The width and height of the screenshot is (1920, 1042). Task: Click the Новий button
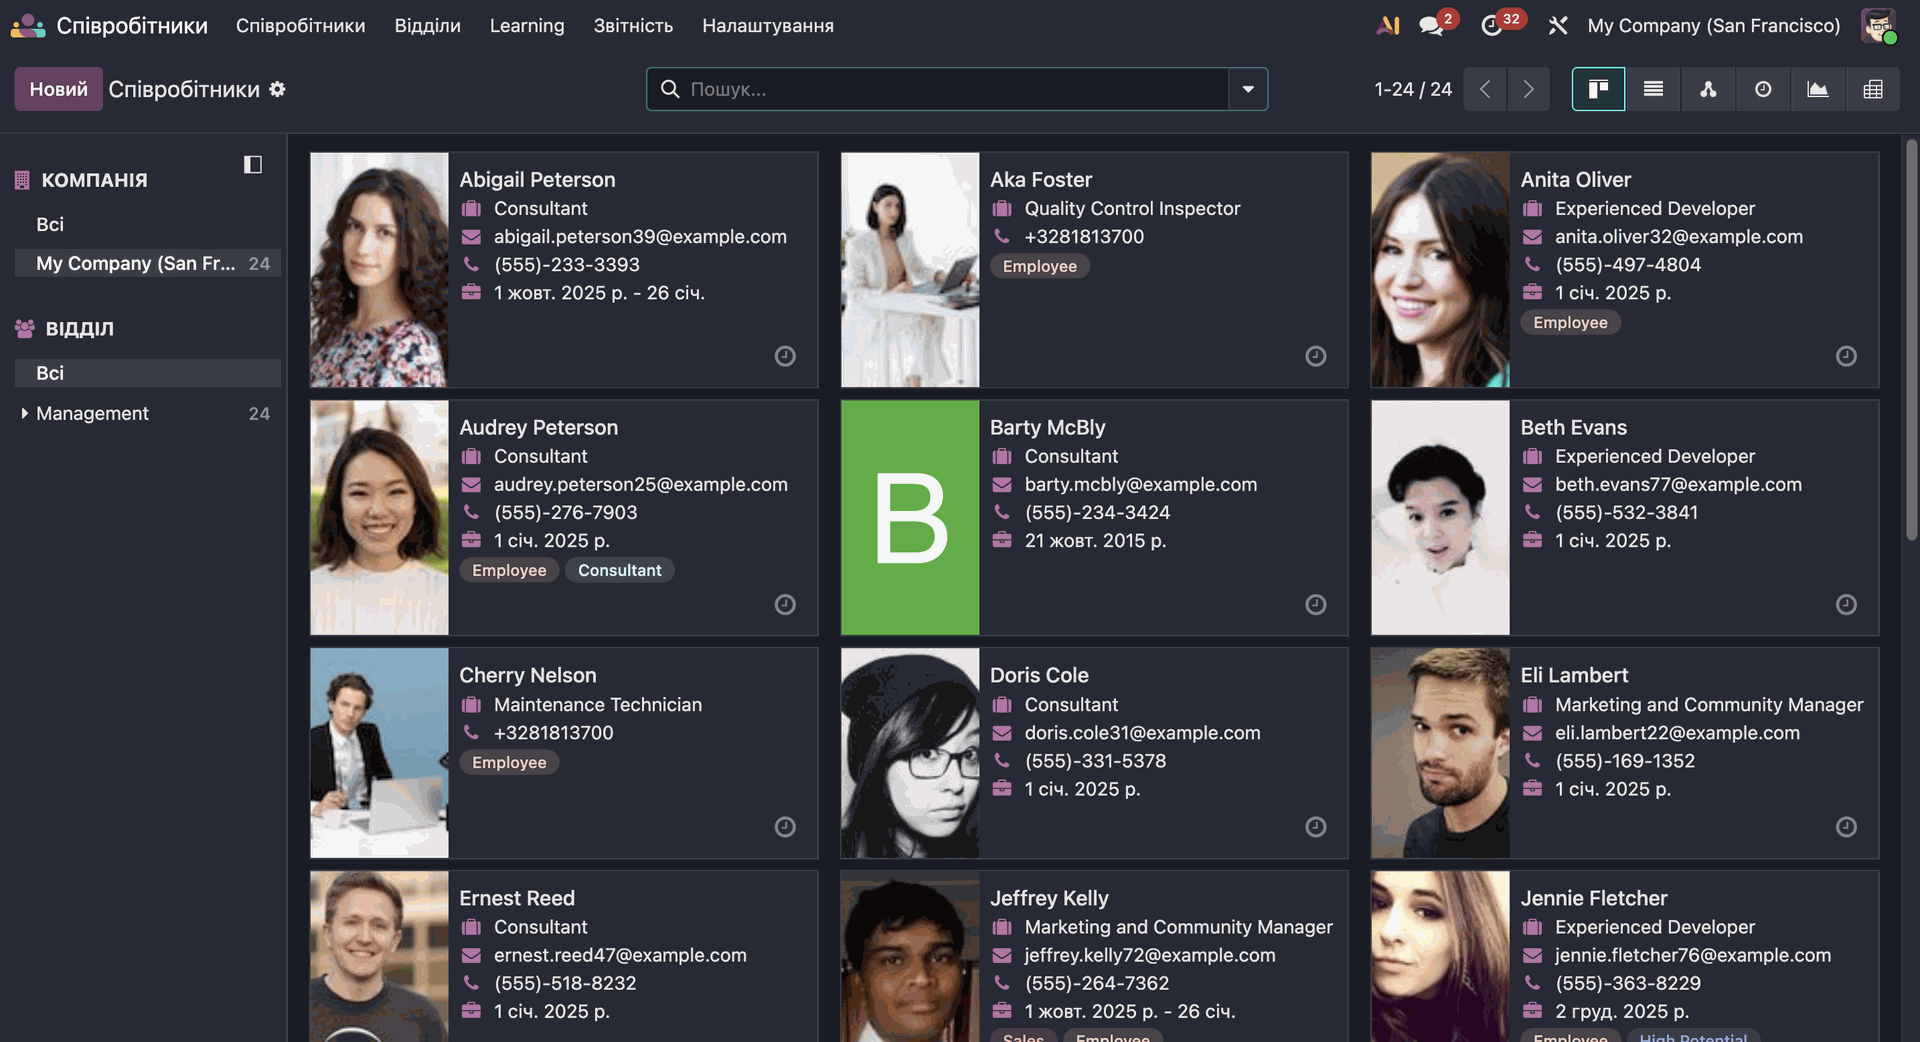pyautogui.click(x=58, y=89)
